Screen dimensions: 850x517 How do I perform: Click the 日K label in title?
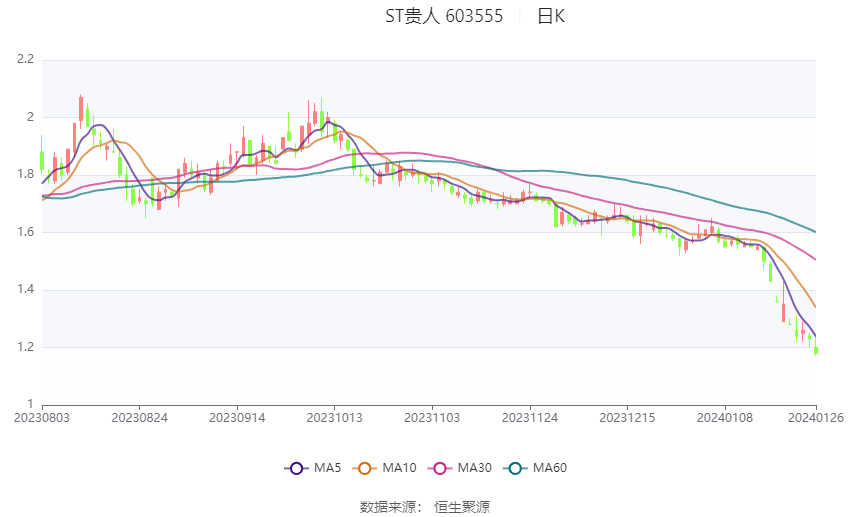pyautogui.click(x=551, y=16)
